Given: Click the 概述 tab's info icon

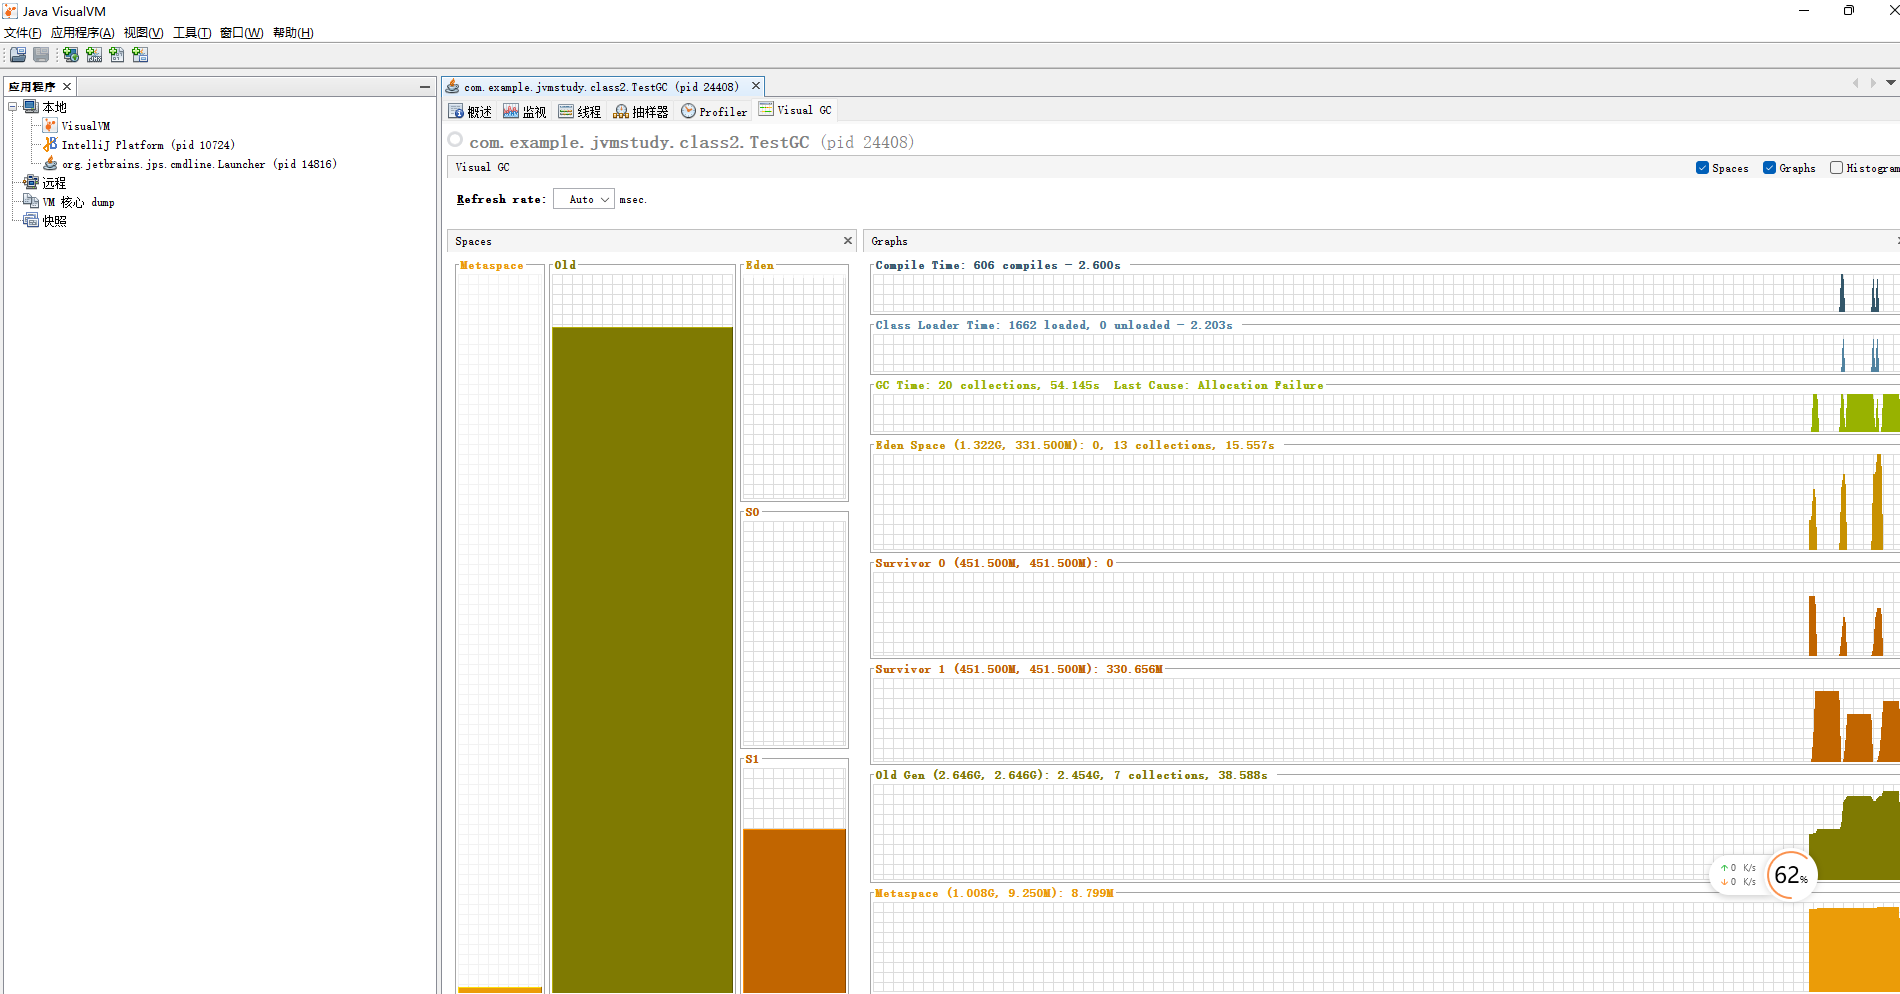Looking at the screenshot, I should pos(456,111).
